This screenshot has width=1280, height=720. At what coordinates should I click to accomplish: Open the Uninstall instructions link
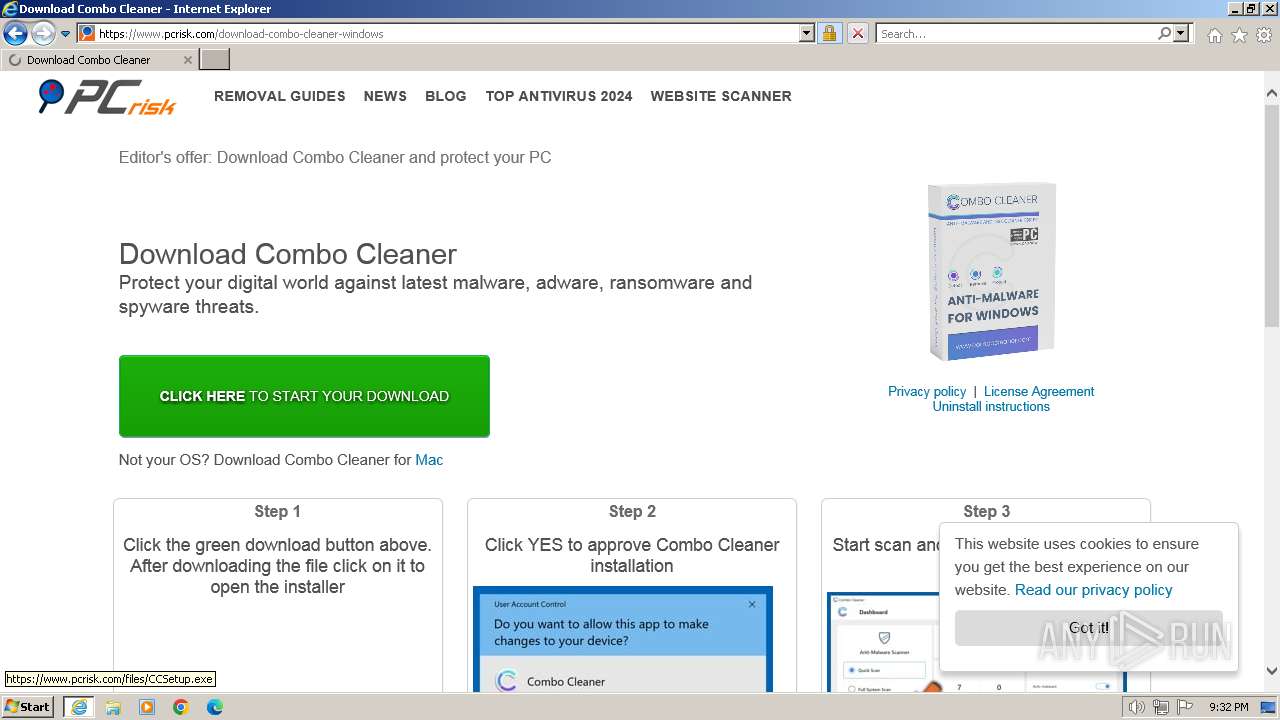pos(991,406)
